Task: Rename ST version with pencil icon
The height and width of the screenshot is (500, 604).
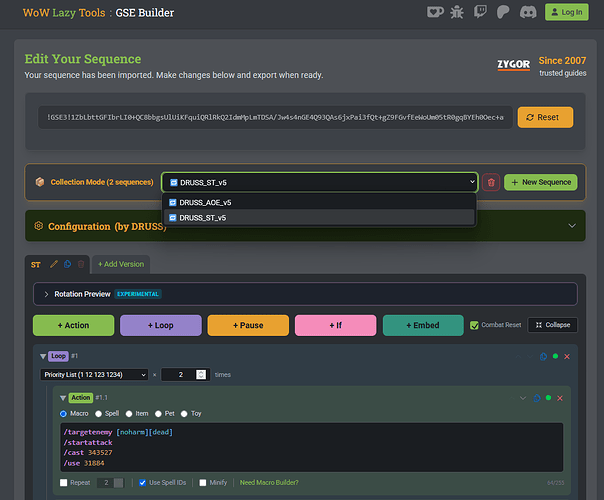Action: pos(54,264)
